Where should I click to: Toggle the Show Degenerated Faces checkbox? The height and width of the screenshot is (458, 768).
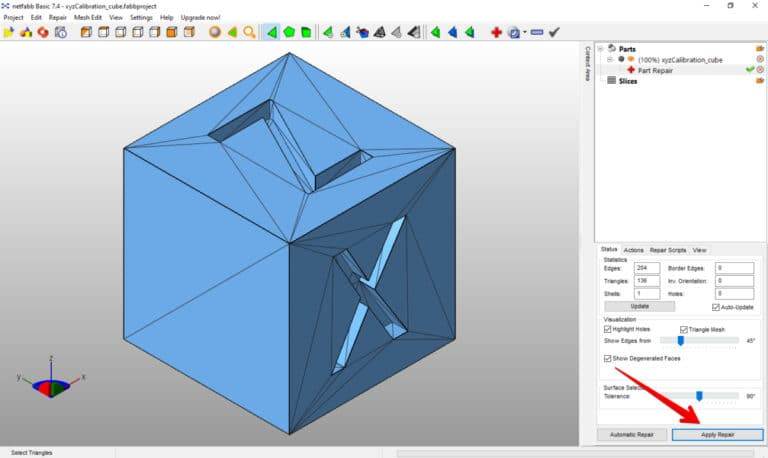[x=607, y=359]
